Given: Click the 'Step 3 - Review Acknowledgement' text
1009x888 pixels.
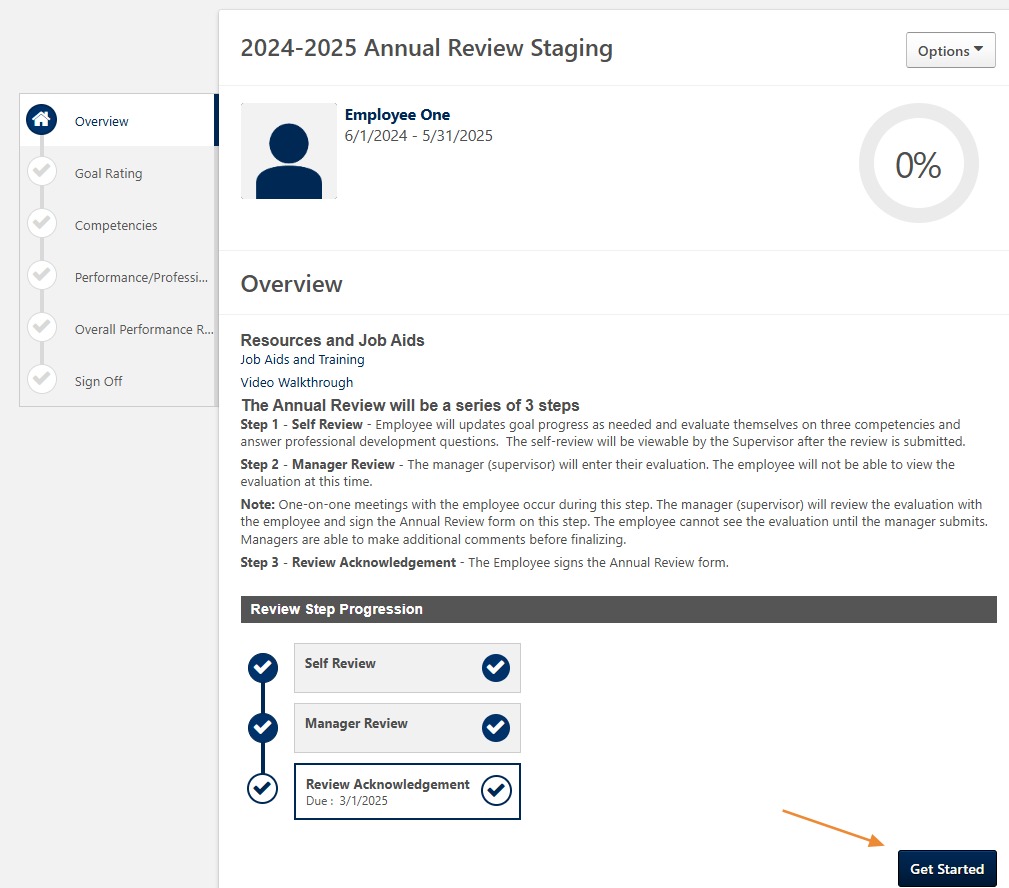Looking at the screenshot, I should [348, 562].
